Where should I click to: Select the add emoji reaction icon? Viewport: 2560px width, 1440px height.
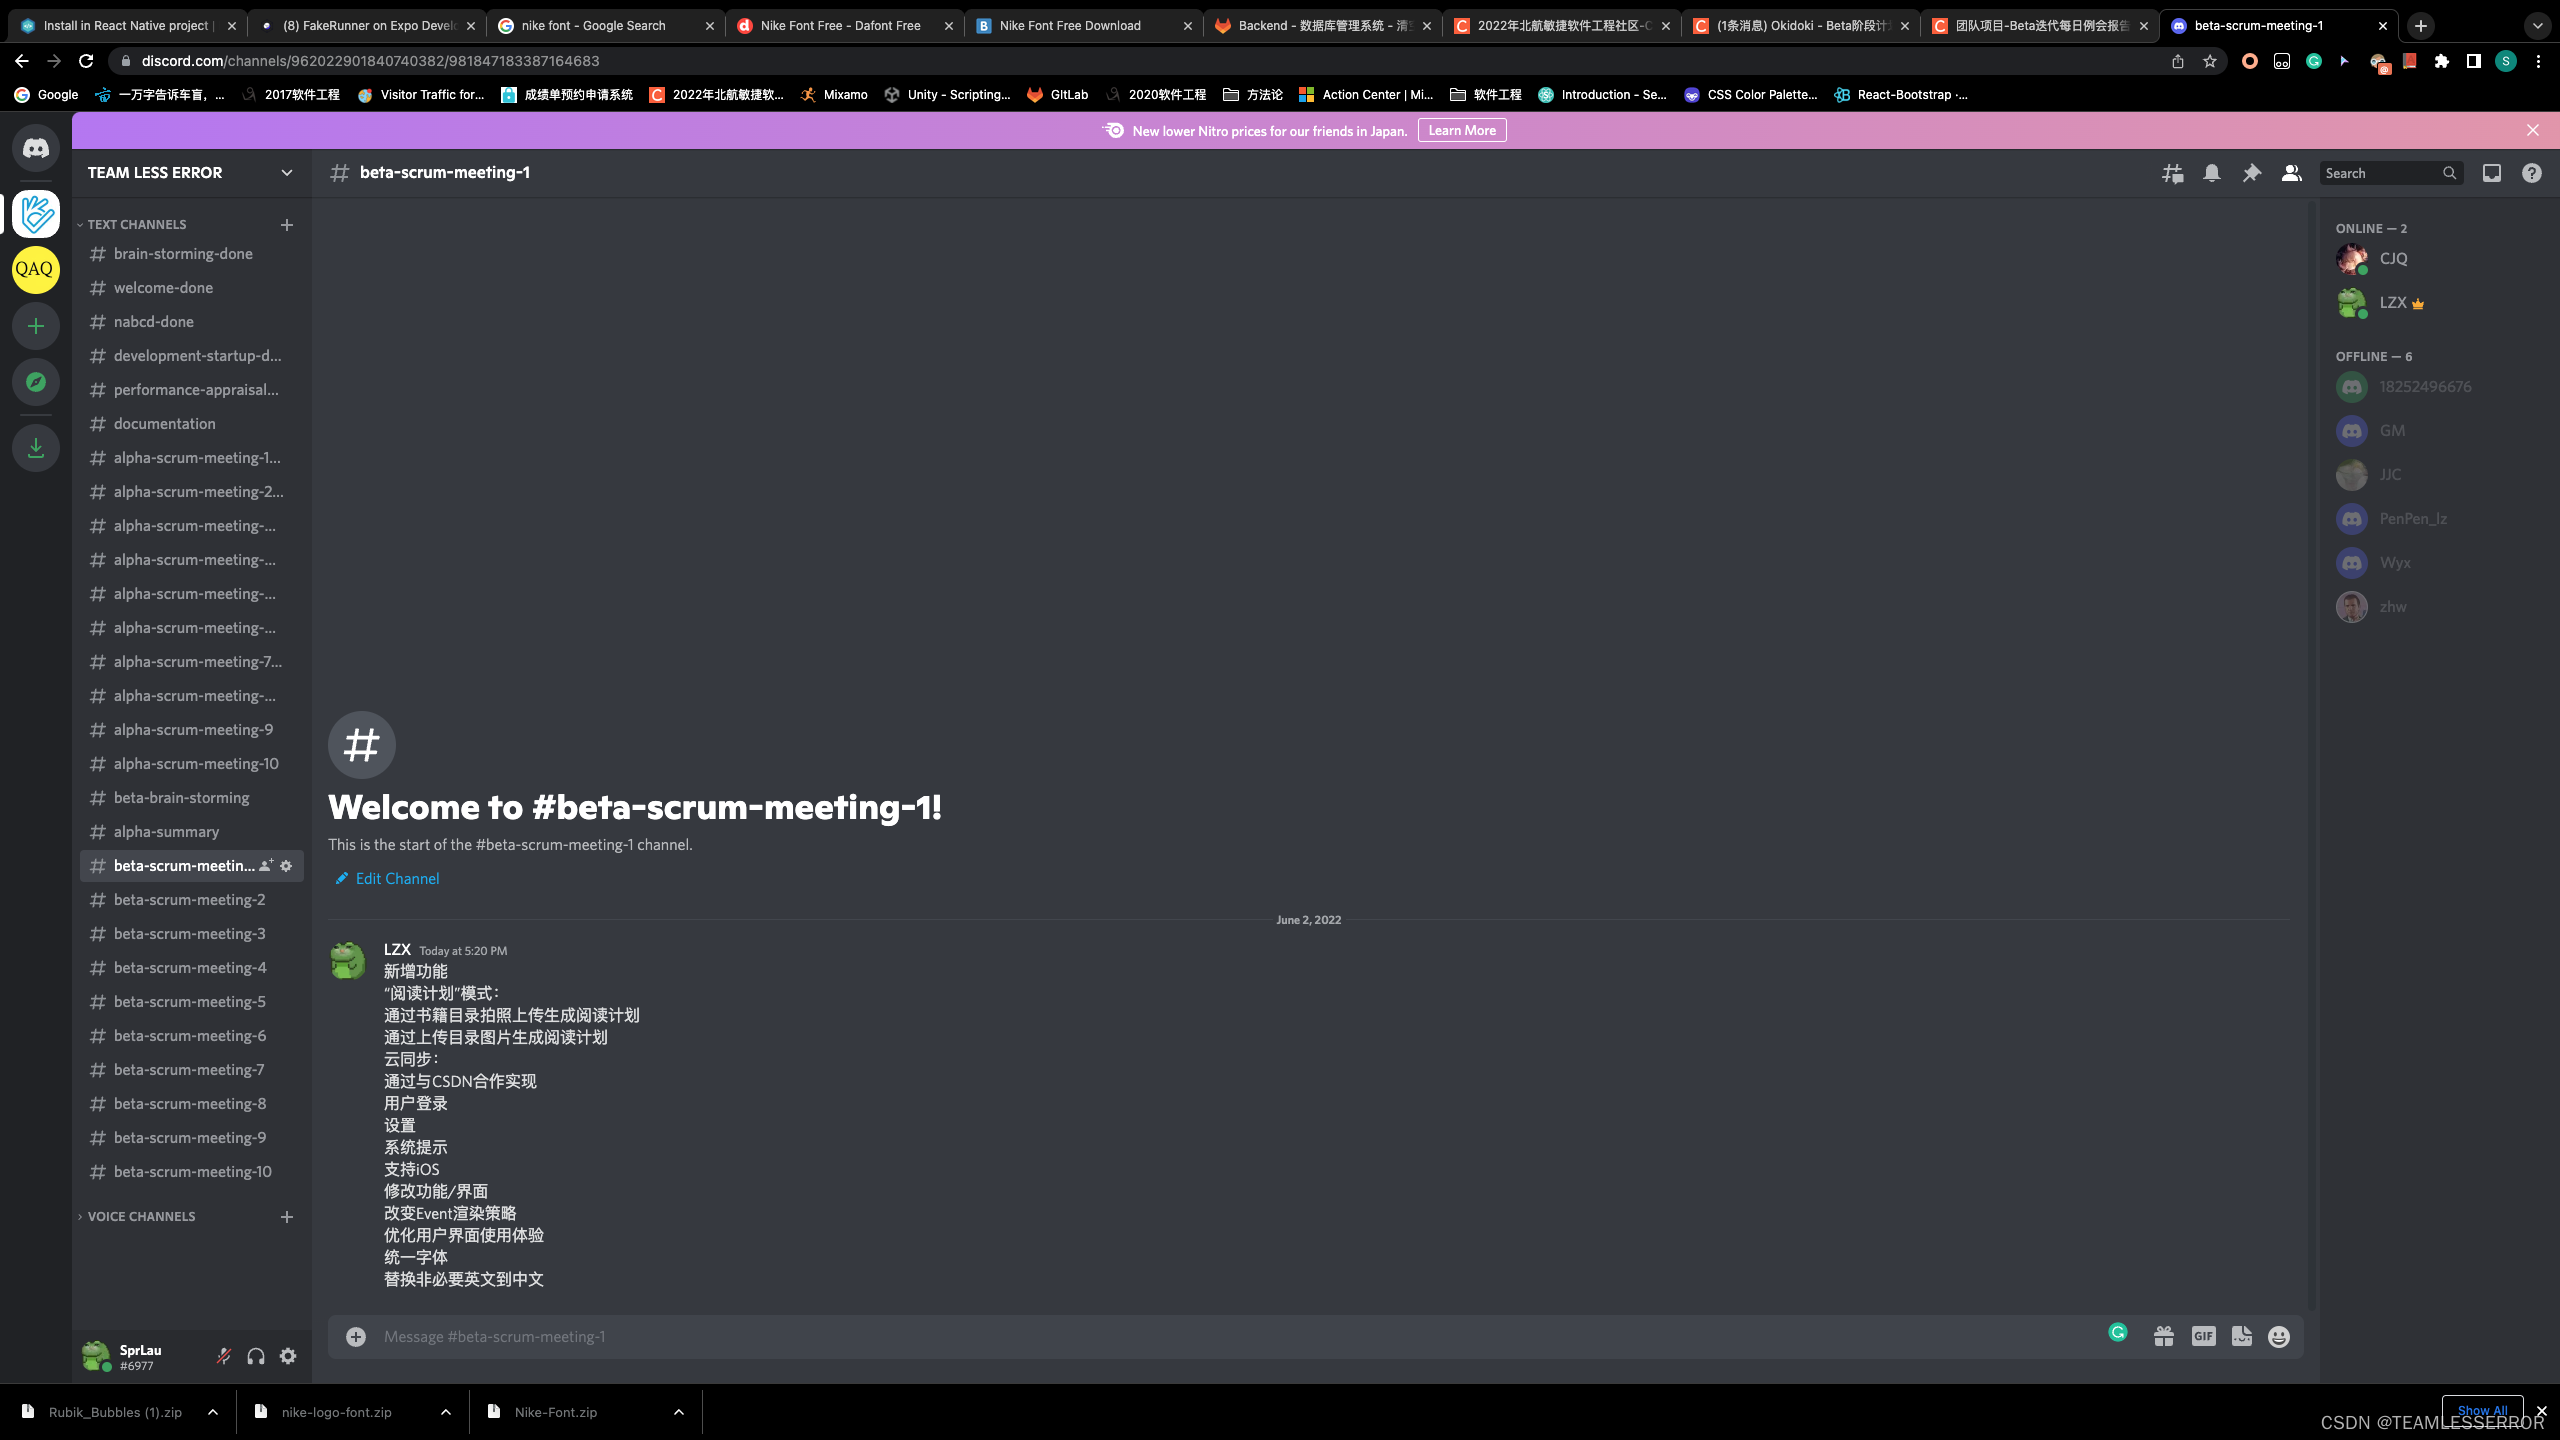2279,1336
